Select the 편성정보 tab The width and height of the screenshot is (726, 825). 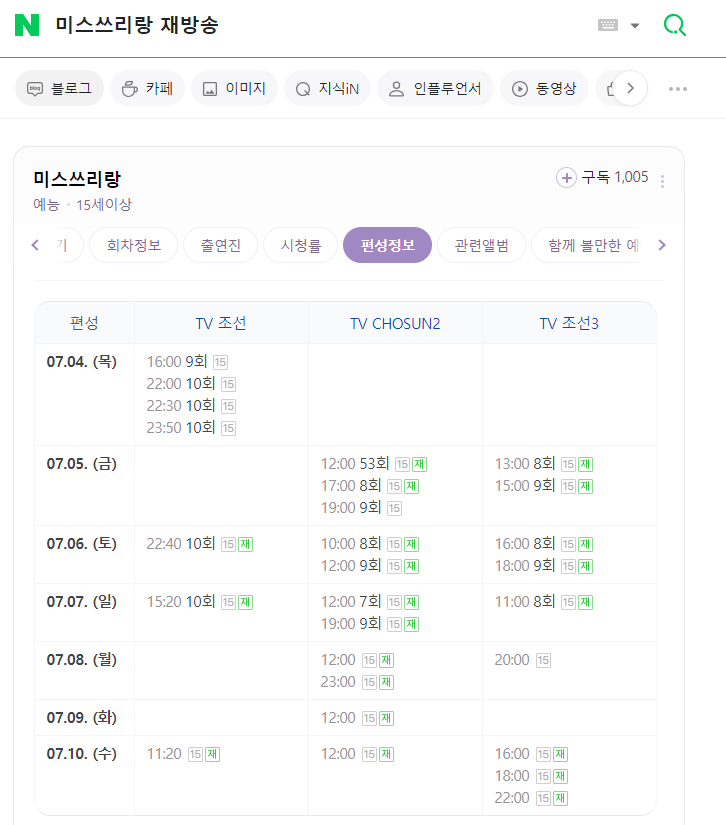[387, 245]
